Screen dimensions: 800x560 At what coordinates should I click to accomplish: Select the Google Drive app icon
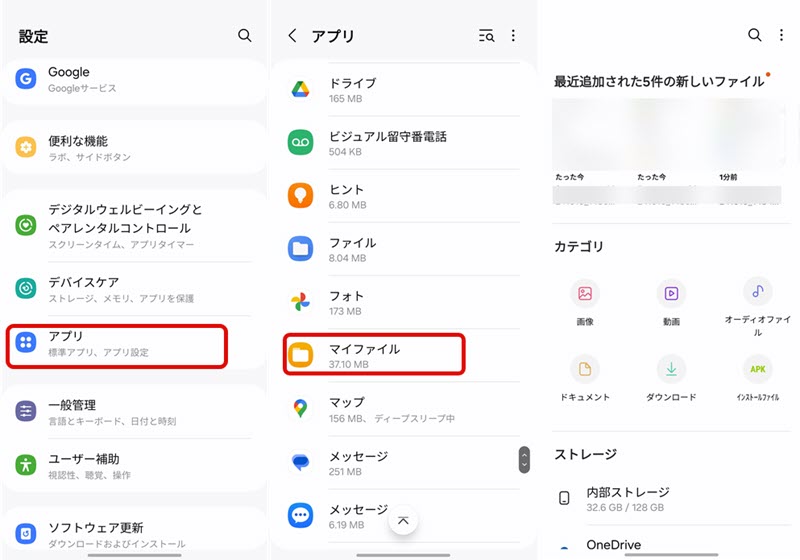point(301,89)
